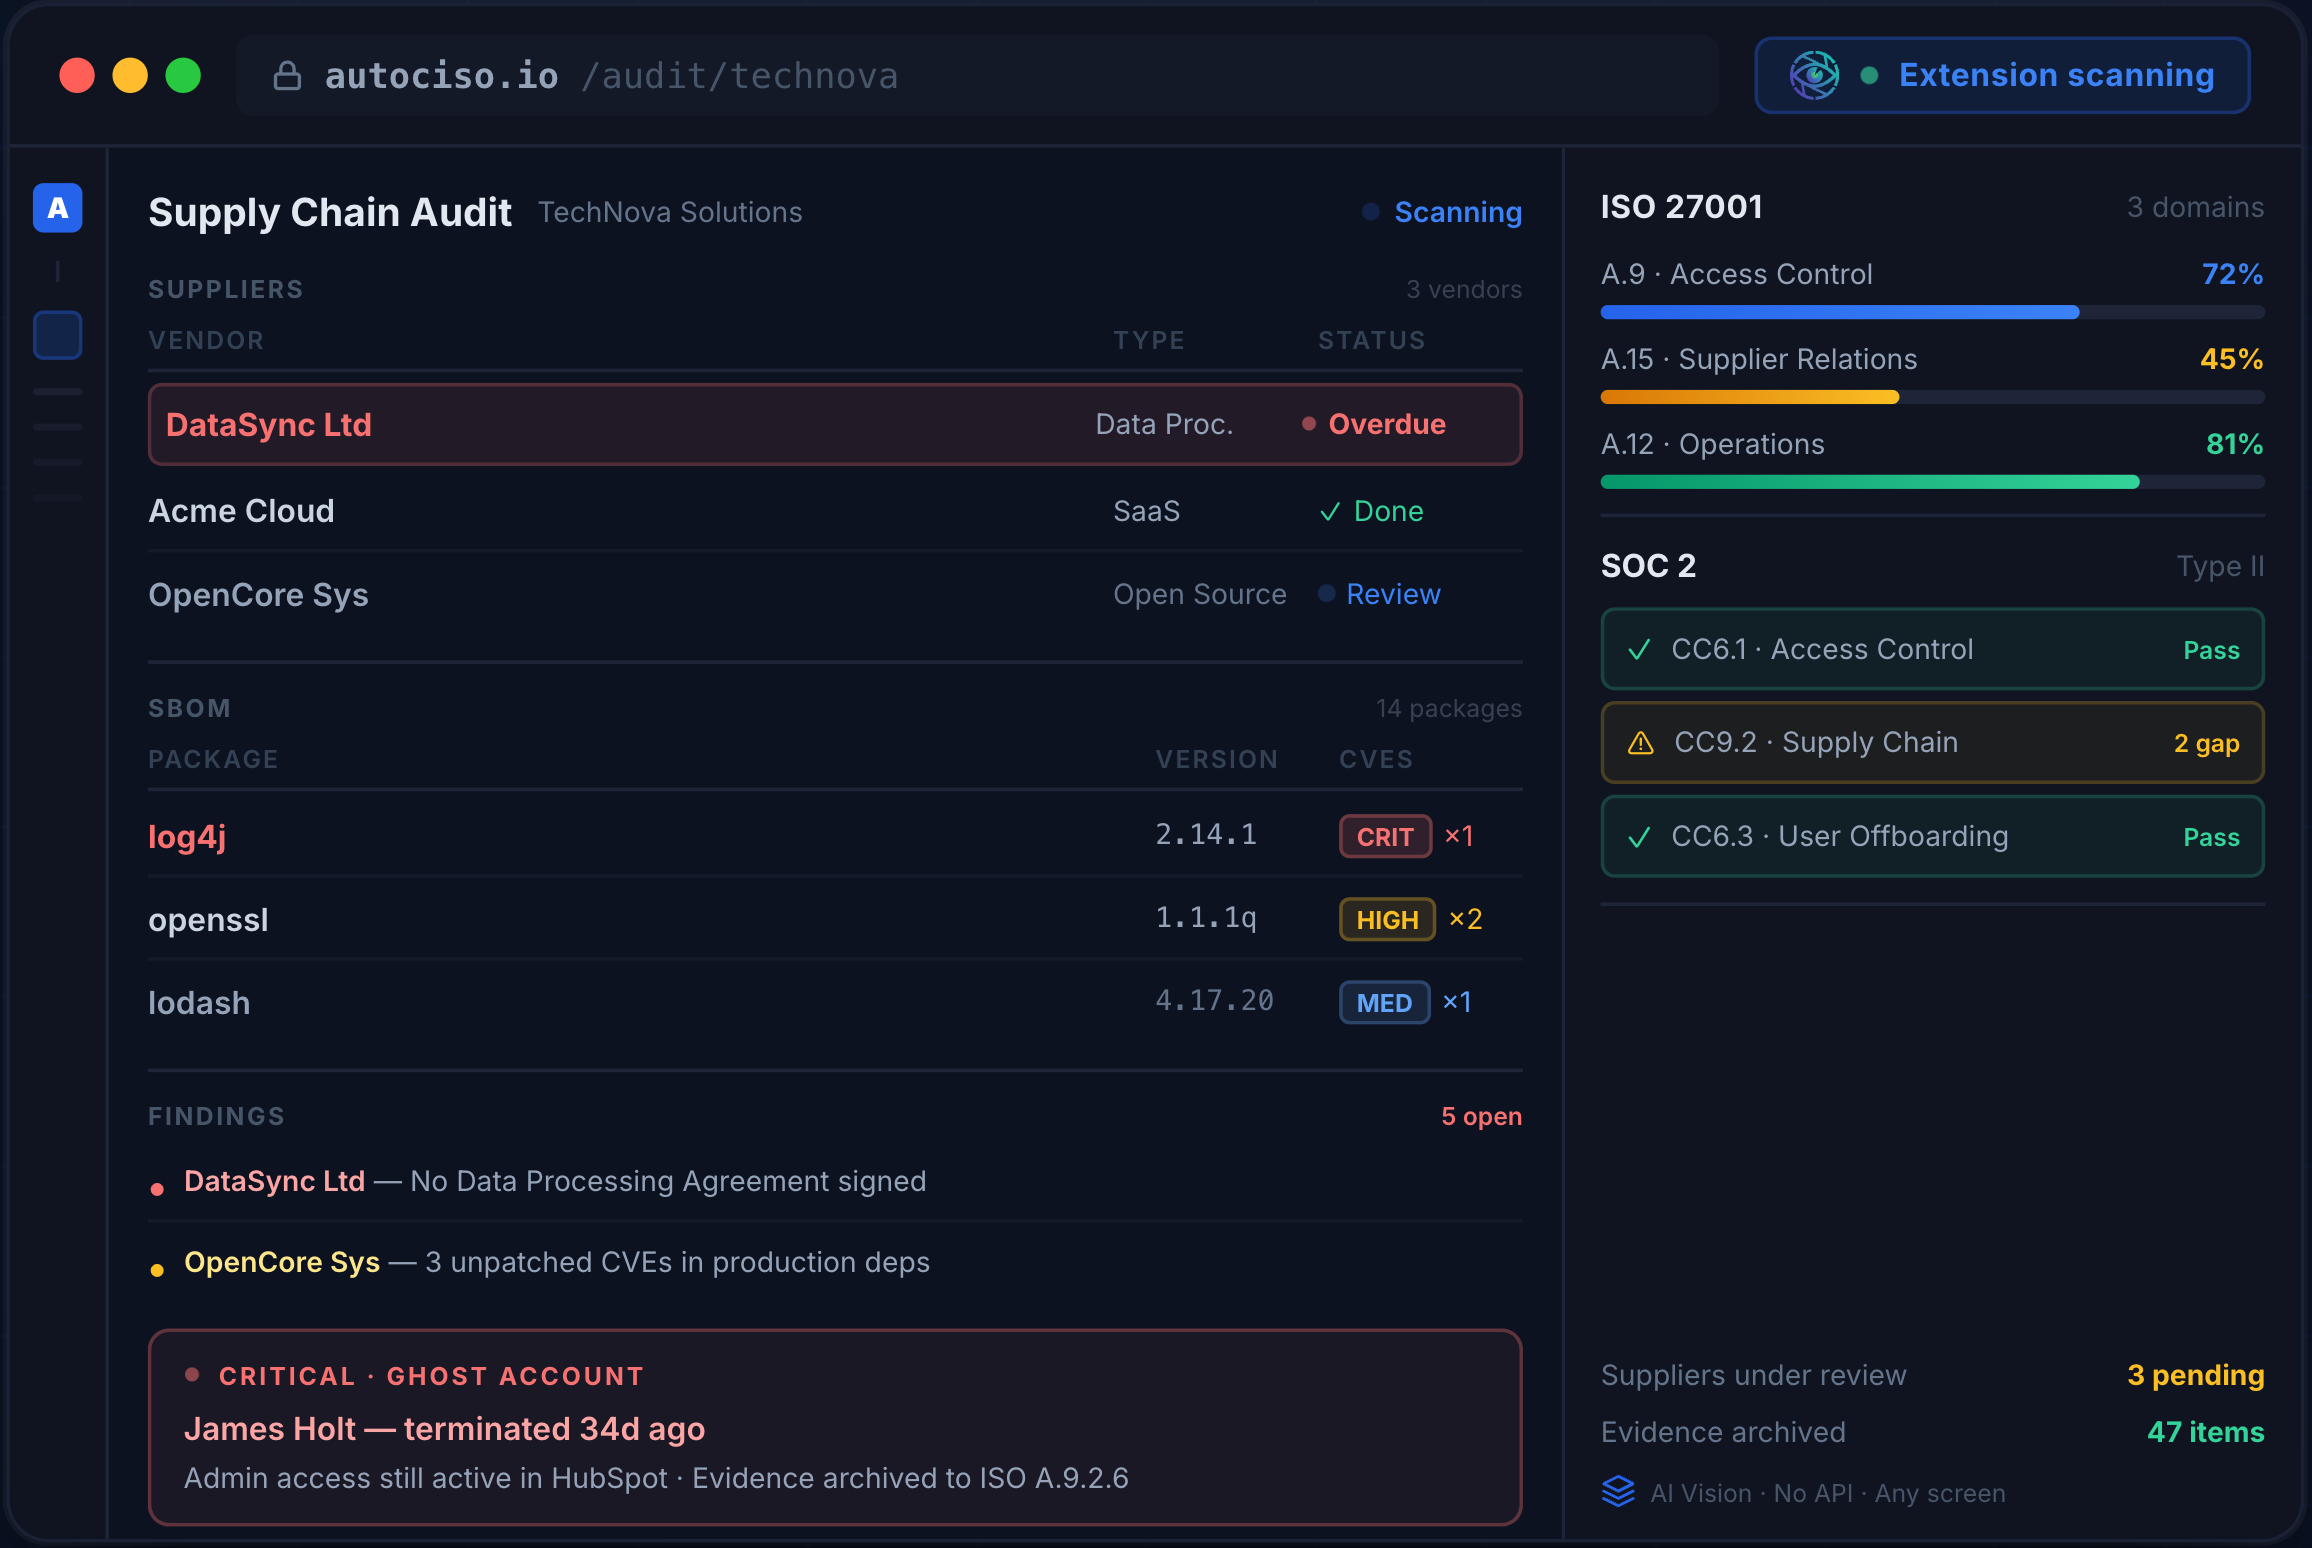2312x1548 pixels.
Task: Click the HIGH severity badge
Action: point(1387,919)
